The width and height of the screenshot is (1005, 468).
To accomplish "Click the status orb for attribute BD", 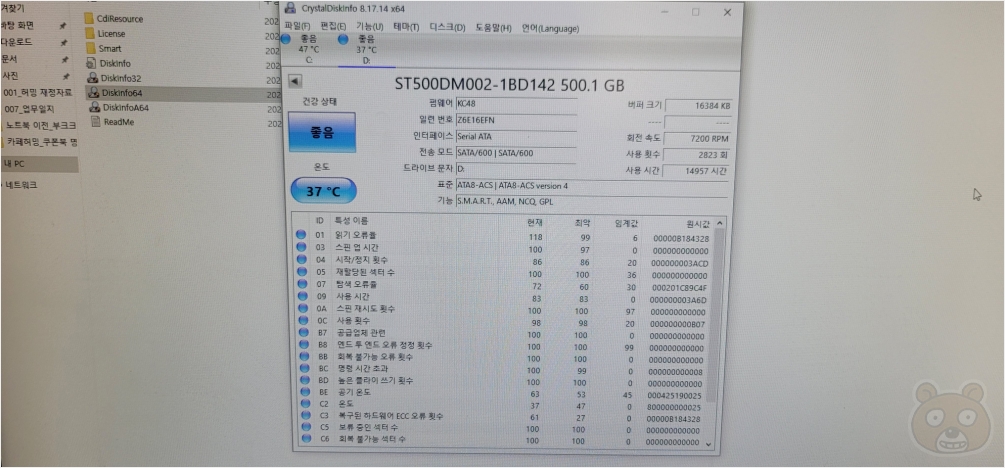I will tap(303, 380).
